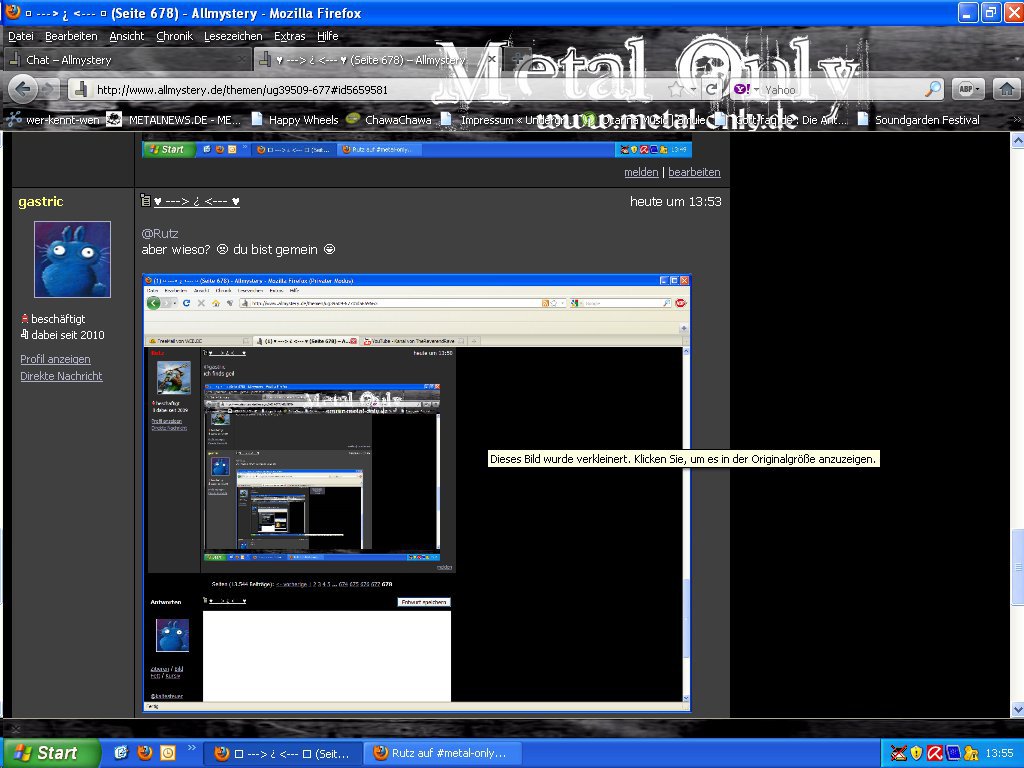Open the new tab plus button

[518, 59]
